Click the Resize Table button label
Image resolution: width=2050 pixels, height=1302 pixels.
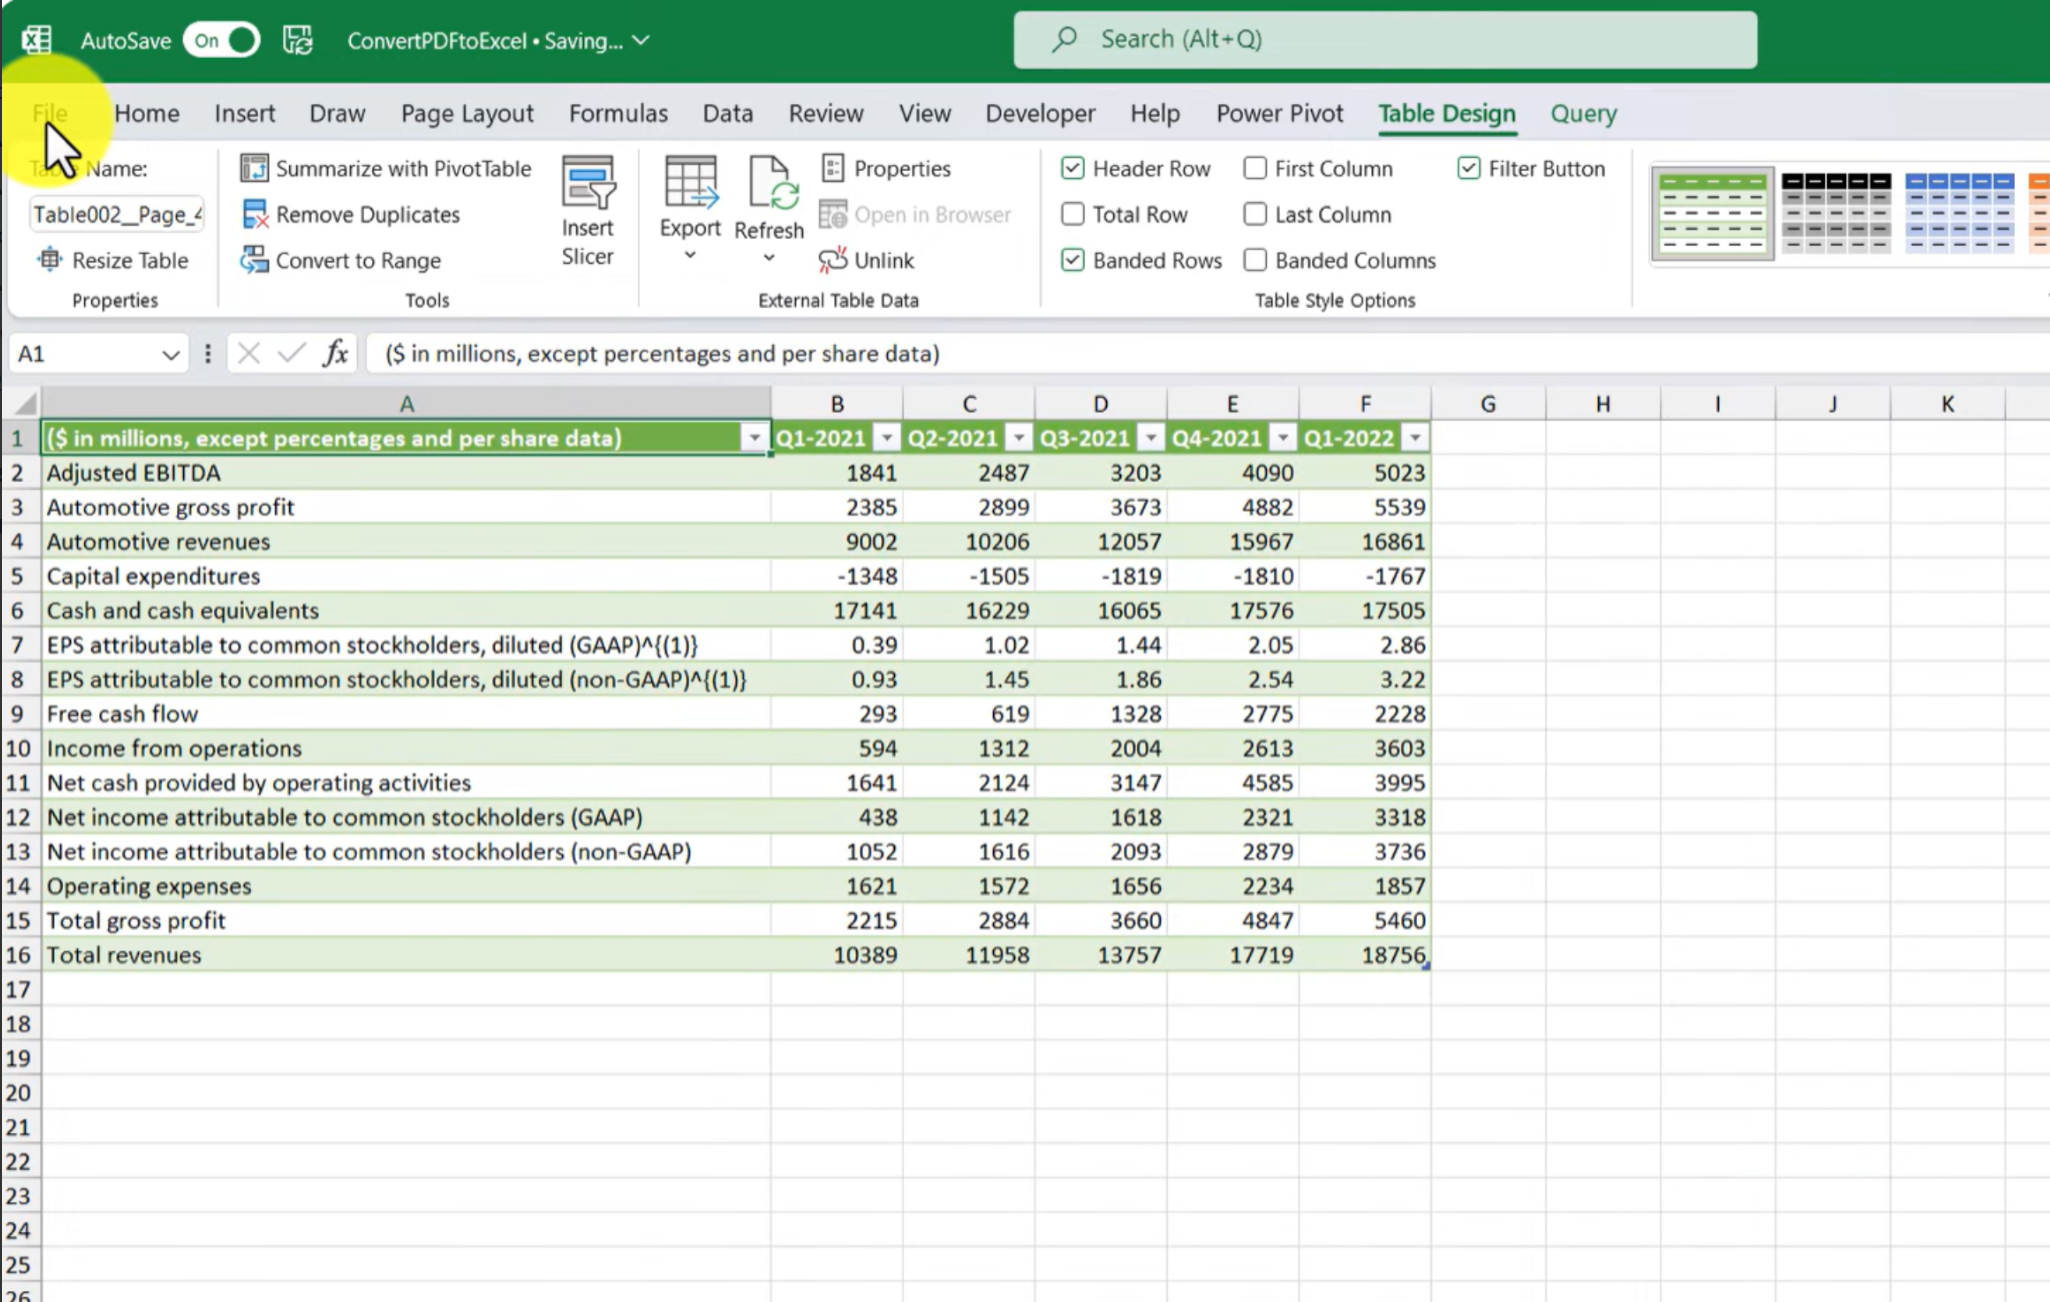130,260
